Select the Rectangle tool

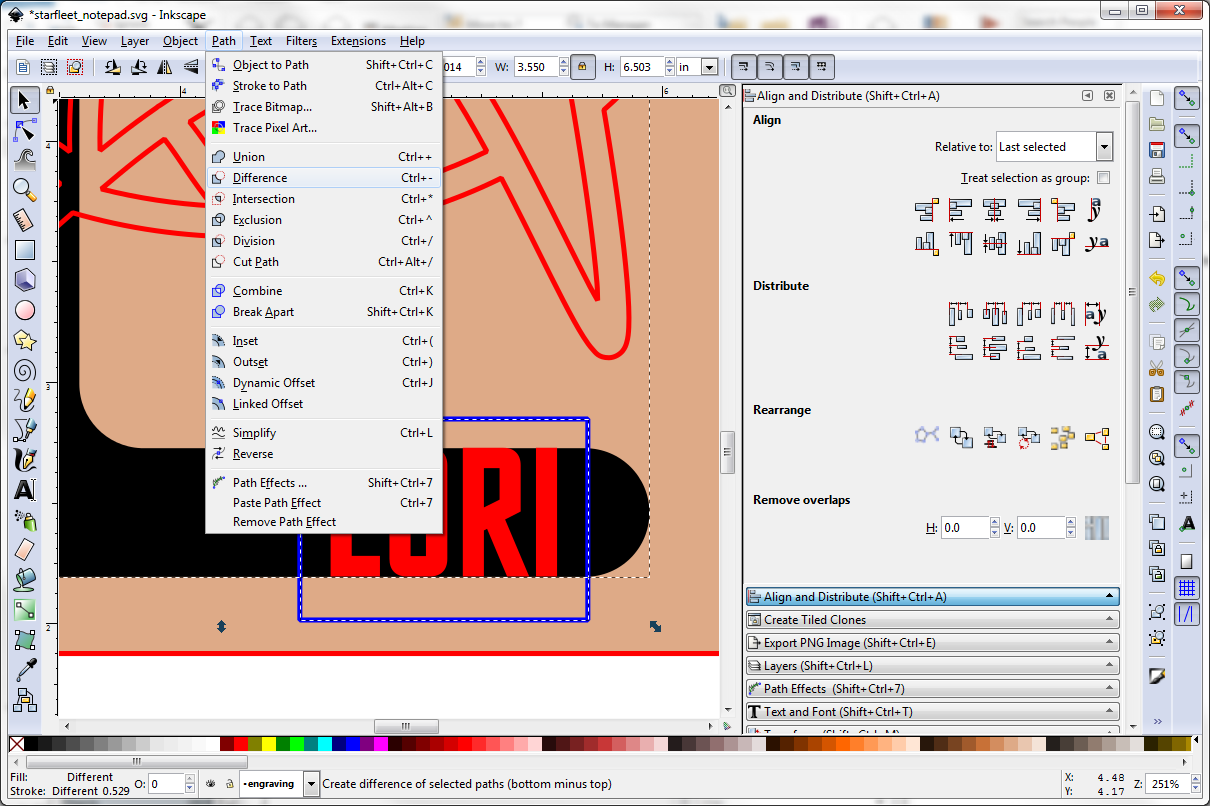[x=25, y=250]
